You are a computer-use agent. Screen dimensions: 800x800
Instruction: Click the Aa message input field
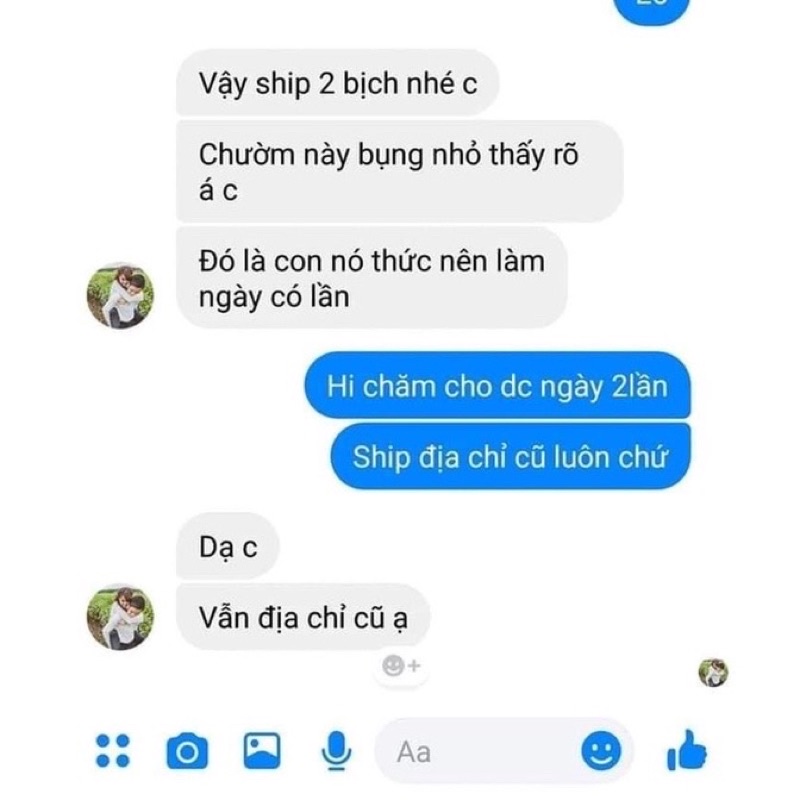(x=503, y=751)
